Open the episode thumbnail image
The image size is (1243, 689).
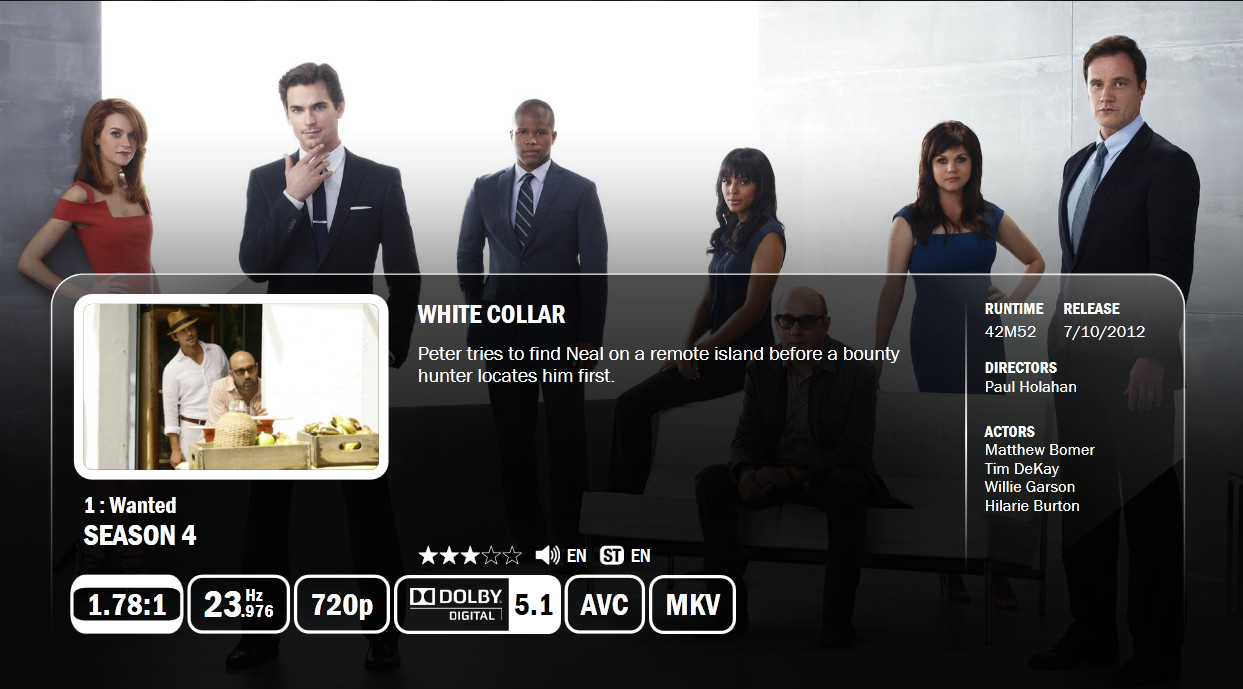231,387
